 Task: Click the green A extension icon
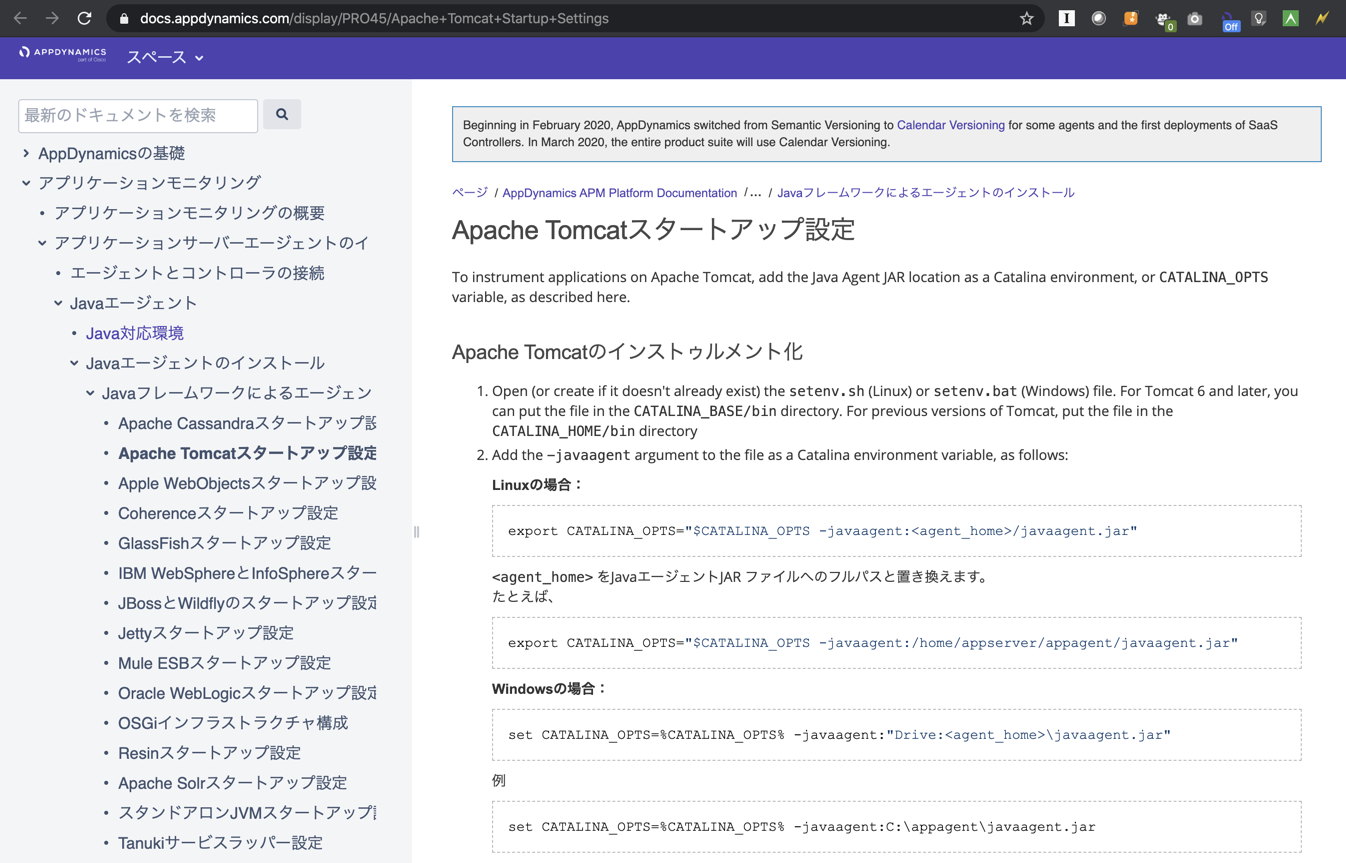[1290, 18]
